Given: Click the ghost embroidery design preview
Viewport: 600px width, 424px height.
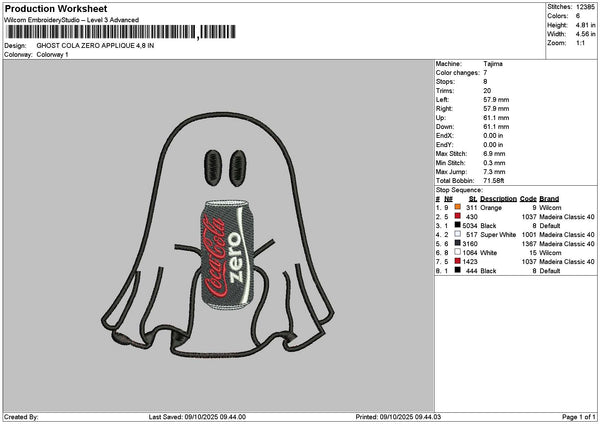Looking at the screenshot, I should pos(218,235).
